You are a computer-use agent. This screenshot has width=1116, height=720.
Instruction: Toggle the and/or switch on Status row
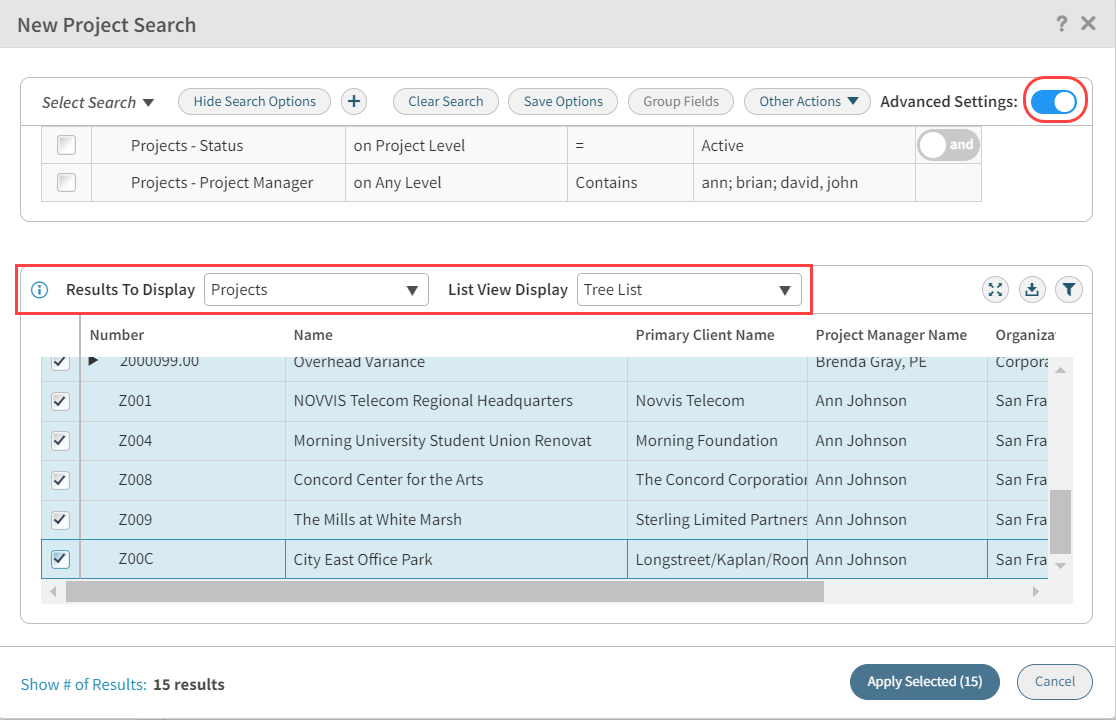(948, 145)
